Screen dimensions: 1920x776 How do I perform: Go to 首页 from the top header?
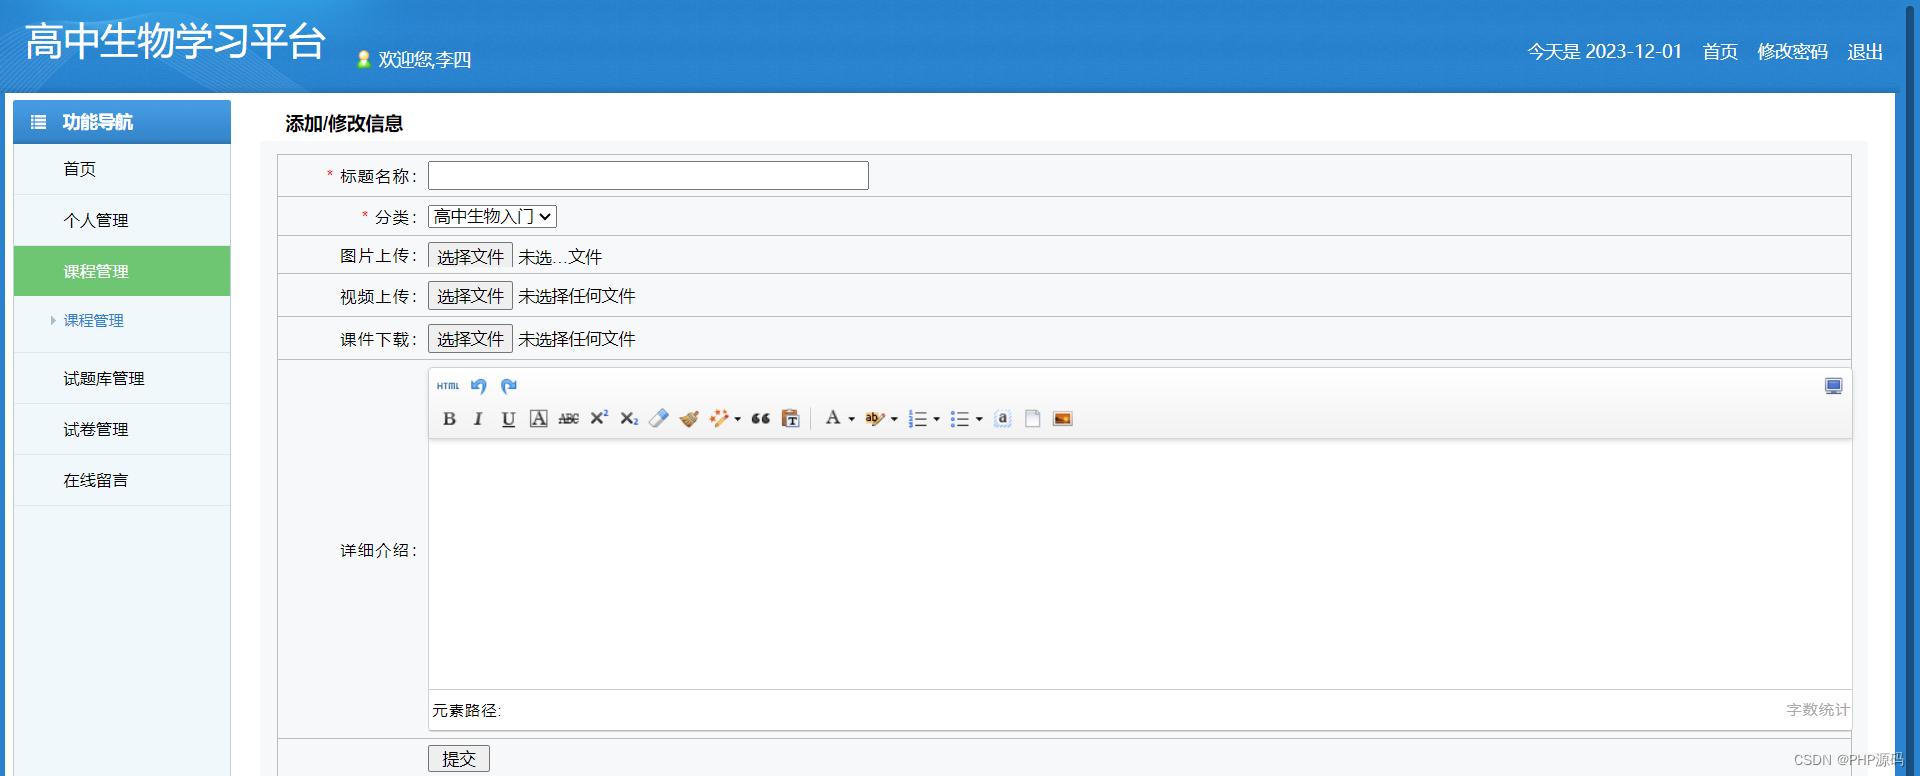[1720, 52]
